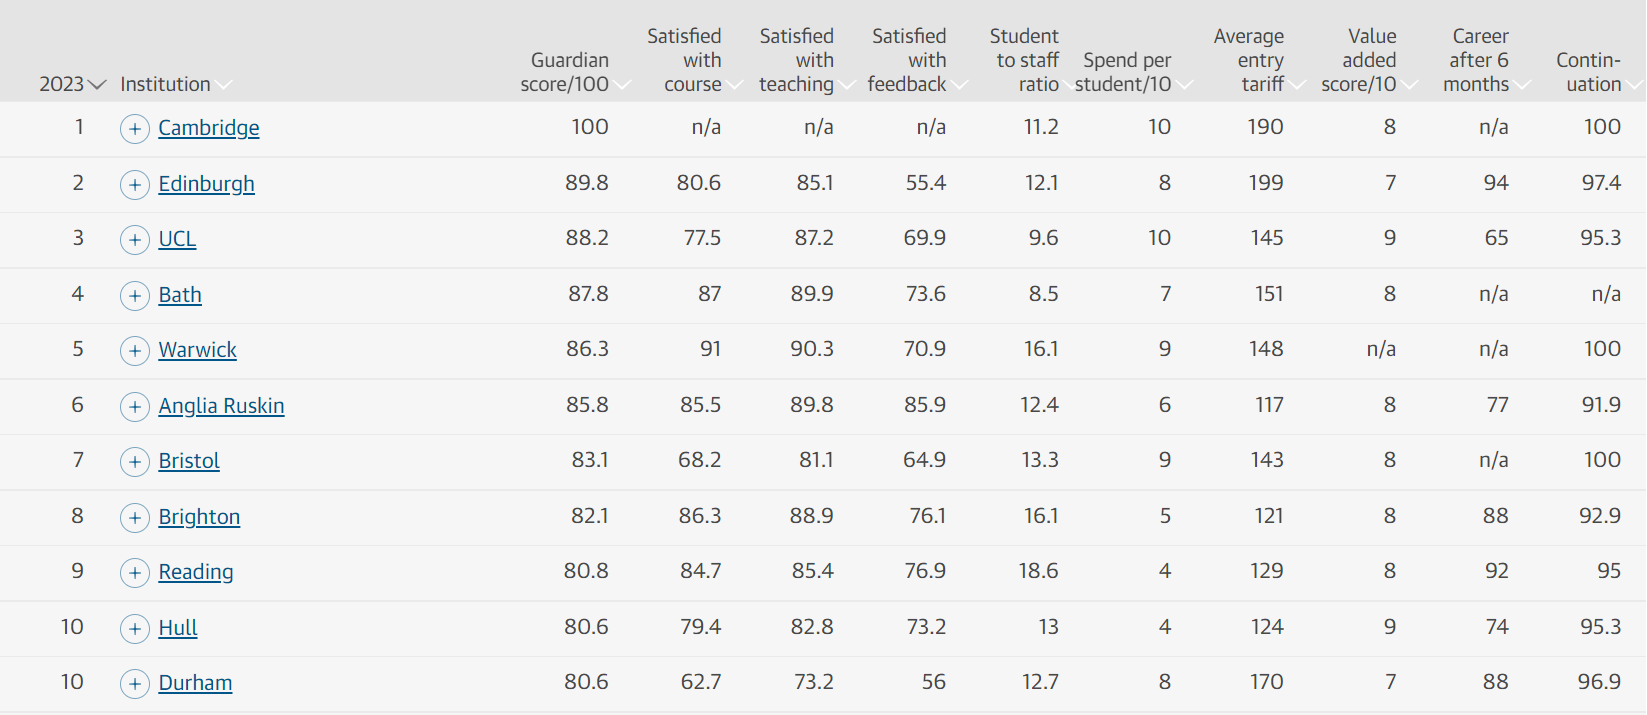Sort by Career after 6 months
The height and width of the screenshot is (715, 1647).
(x=1486, y=60)
